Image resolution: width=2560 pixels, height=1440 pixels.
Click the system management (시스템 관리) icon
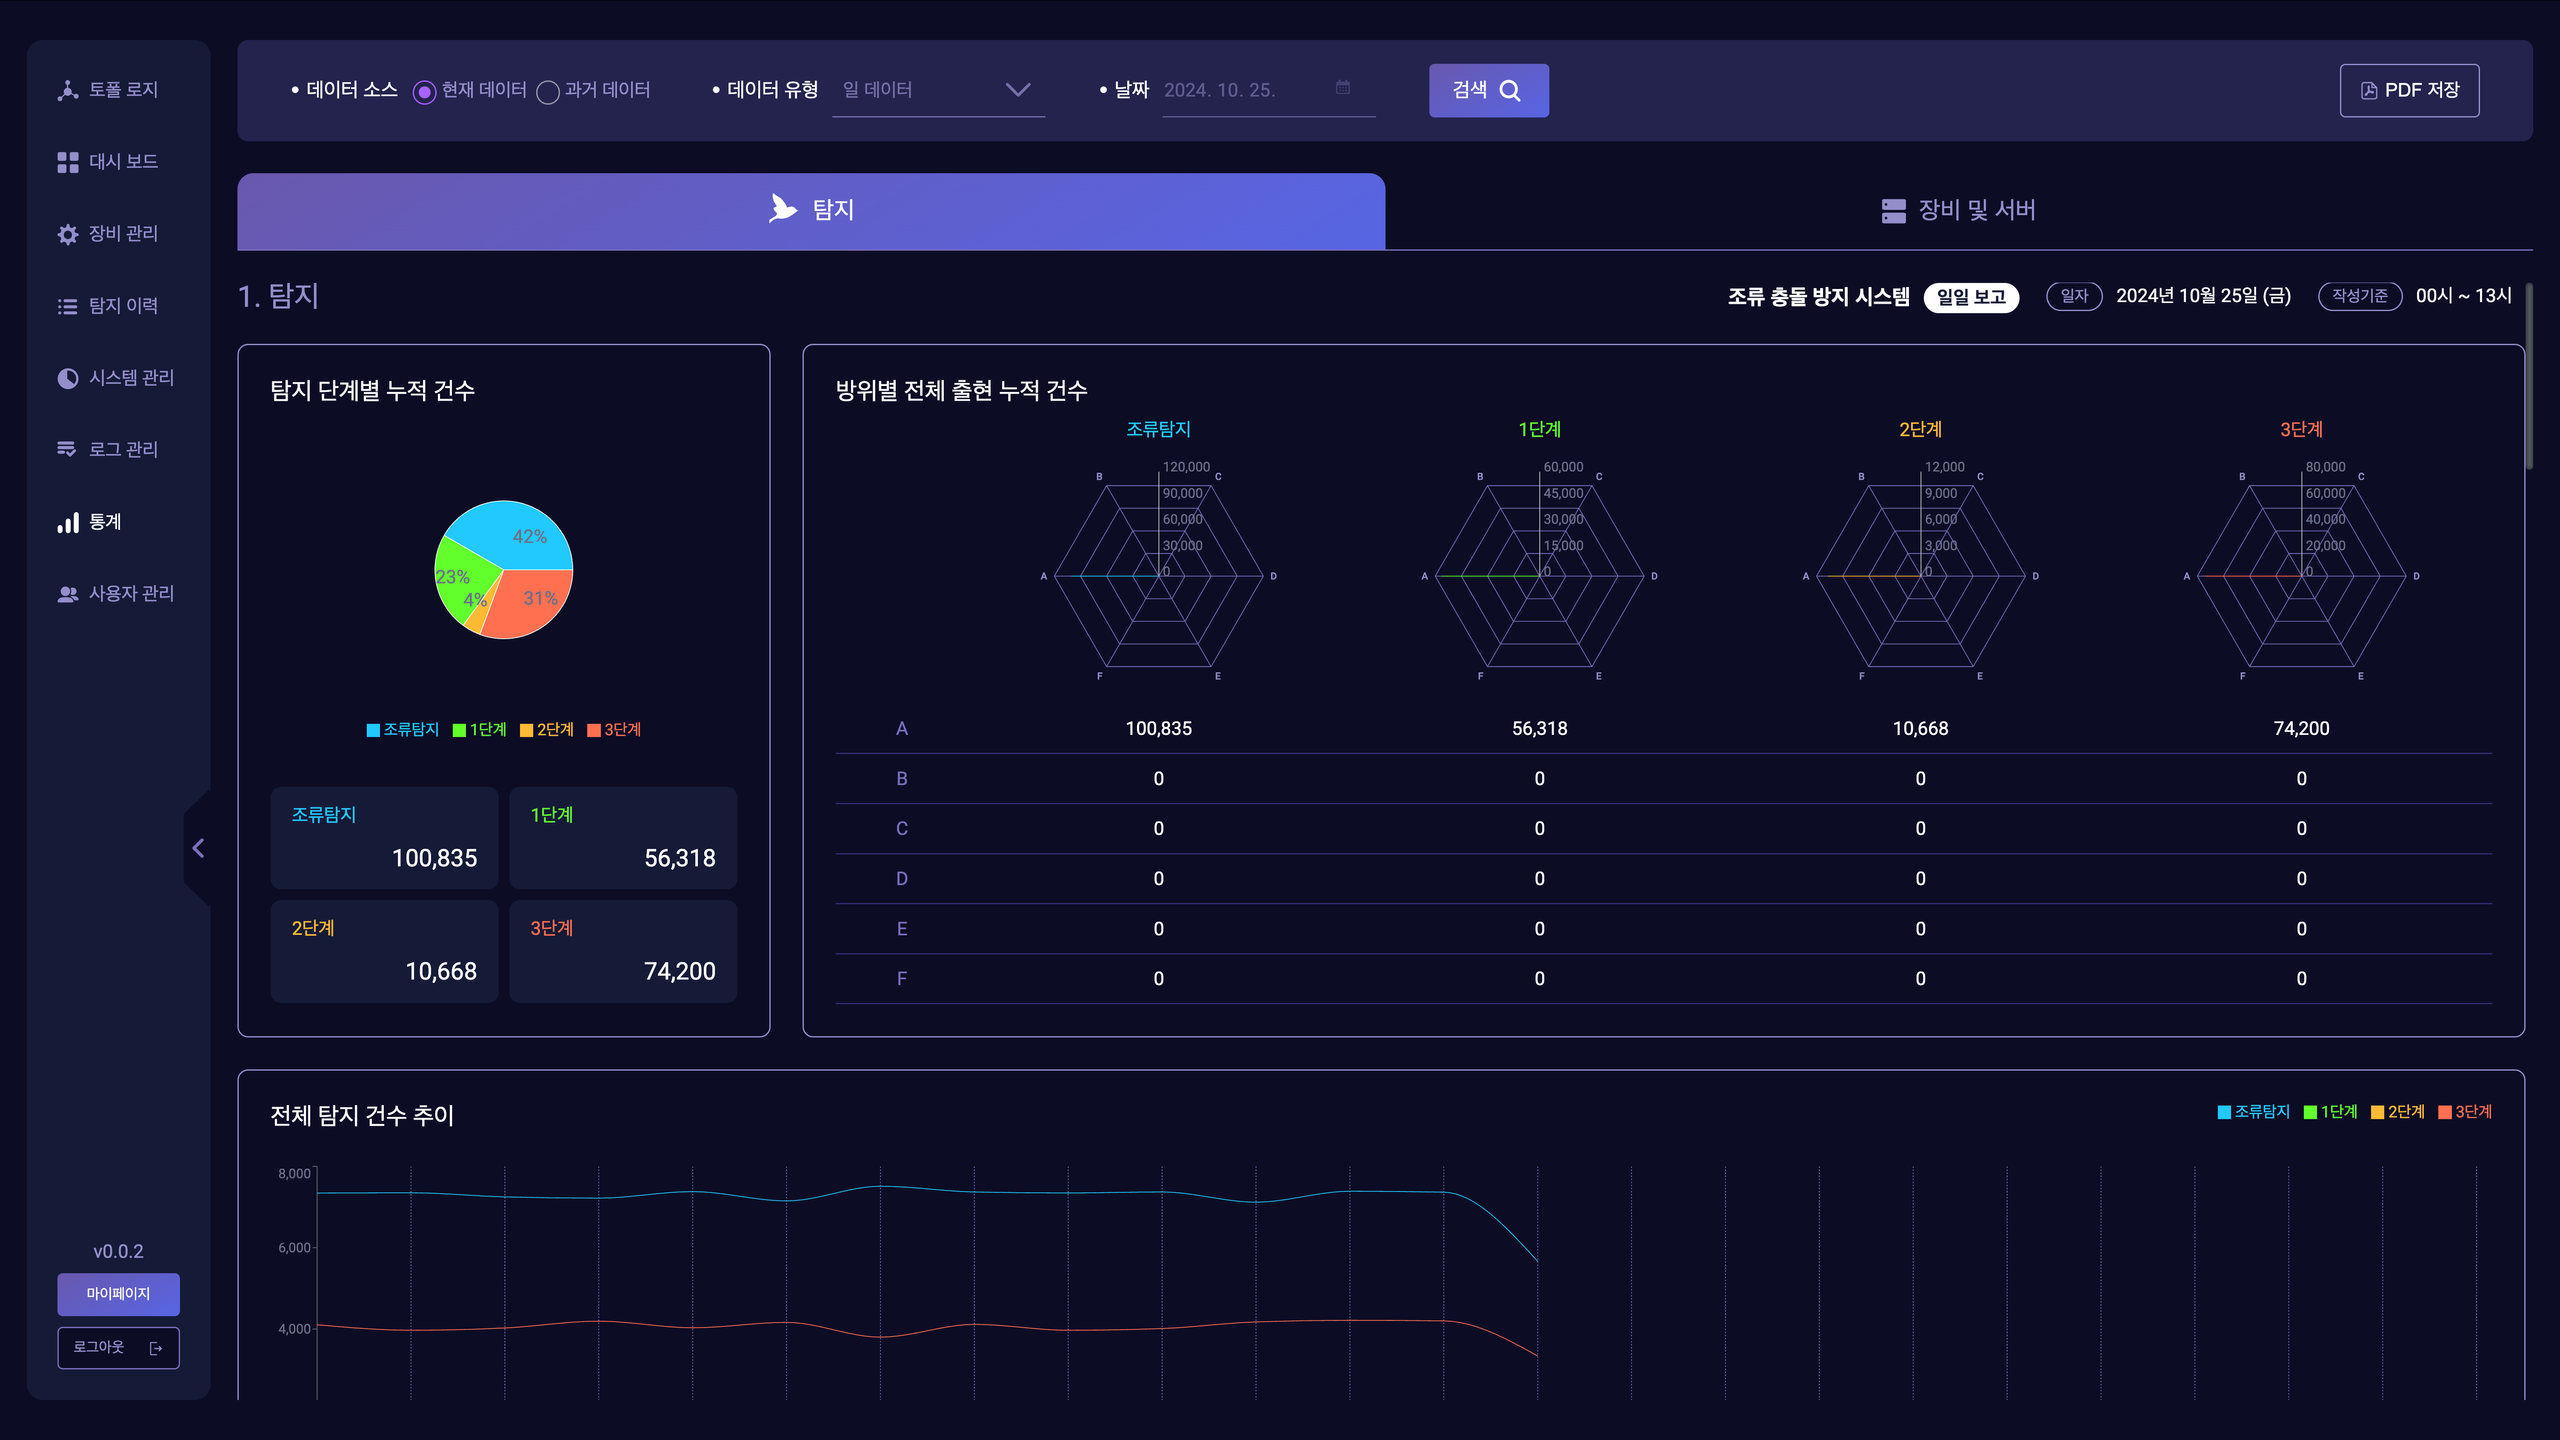click(x=67, y=378)
